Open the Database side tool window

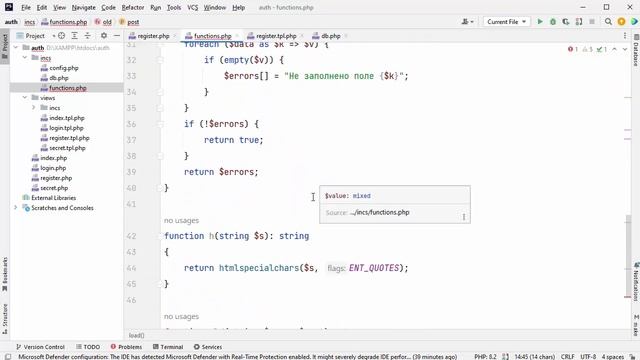click(636, 51)
